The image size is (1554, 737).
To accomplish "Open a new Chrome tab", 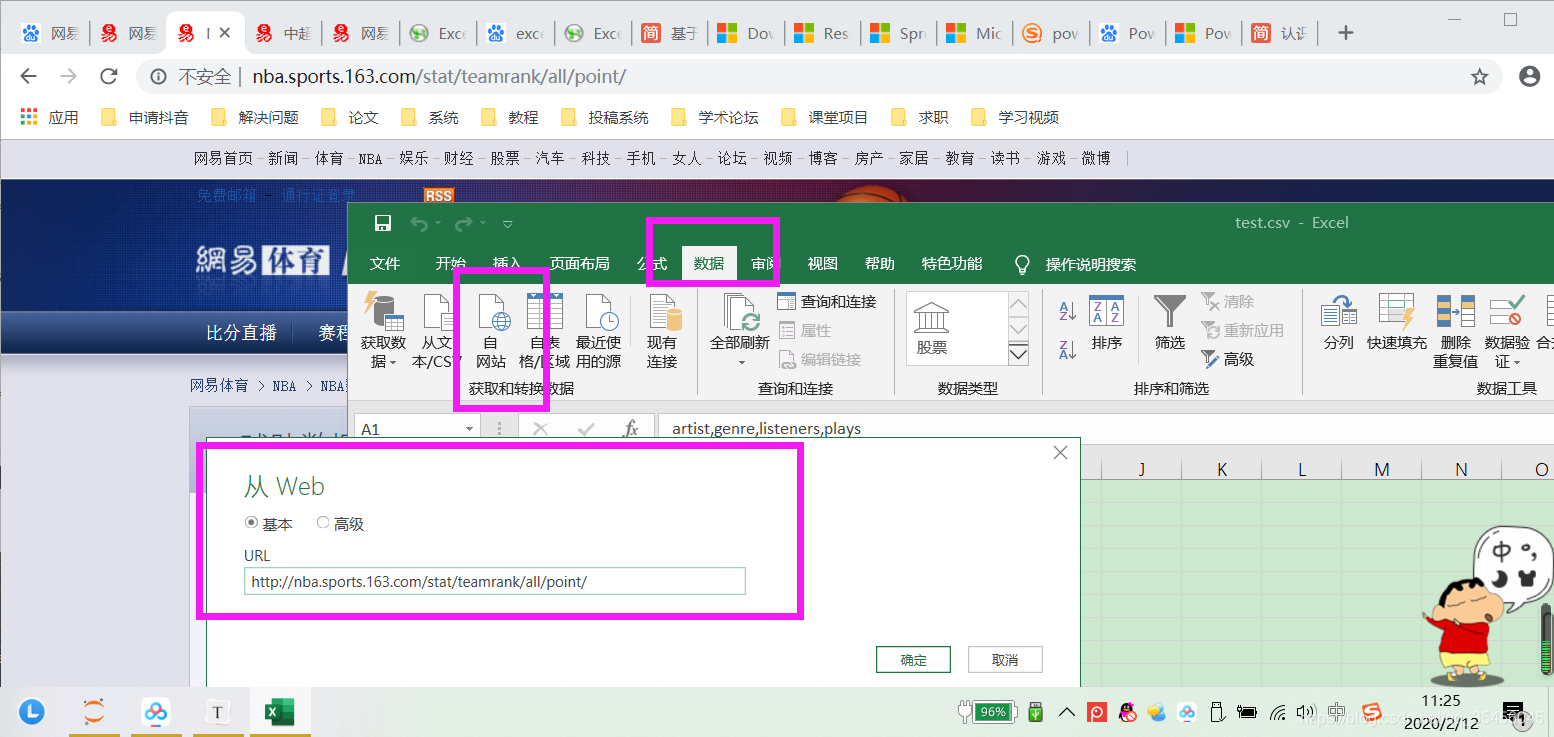I will coord(1346,33).
